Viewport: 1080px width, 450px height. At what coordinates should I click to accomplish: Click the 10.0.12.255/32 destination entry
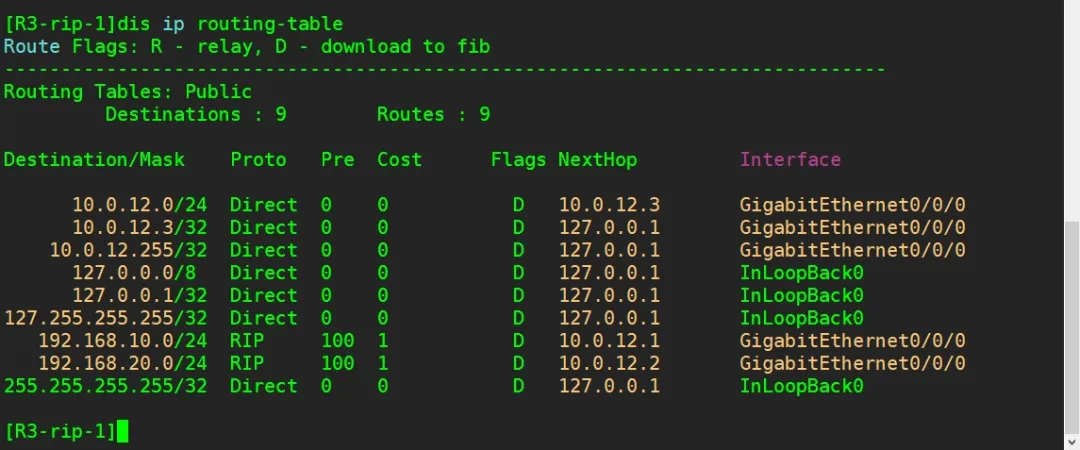coord(127,250)
